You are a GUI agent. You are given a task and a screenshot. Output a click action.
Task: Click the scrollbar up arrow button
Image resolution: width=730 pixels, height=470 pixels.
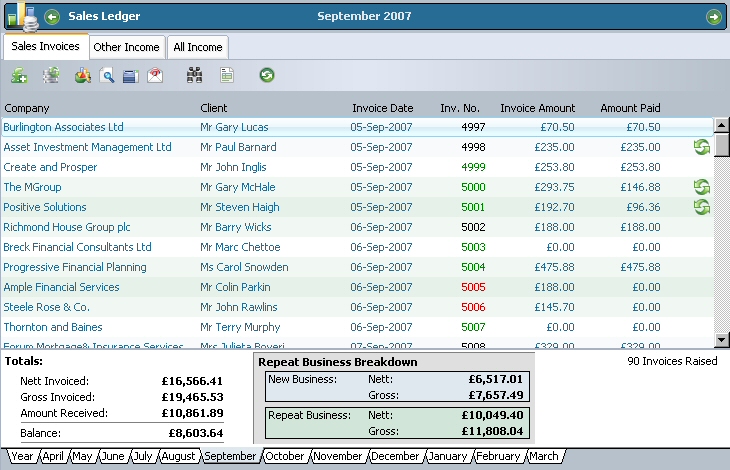point(721,125)
